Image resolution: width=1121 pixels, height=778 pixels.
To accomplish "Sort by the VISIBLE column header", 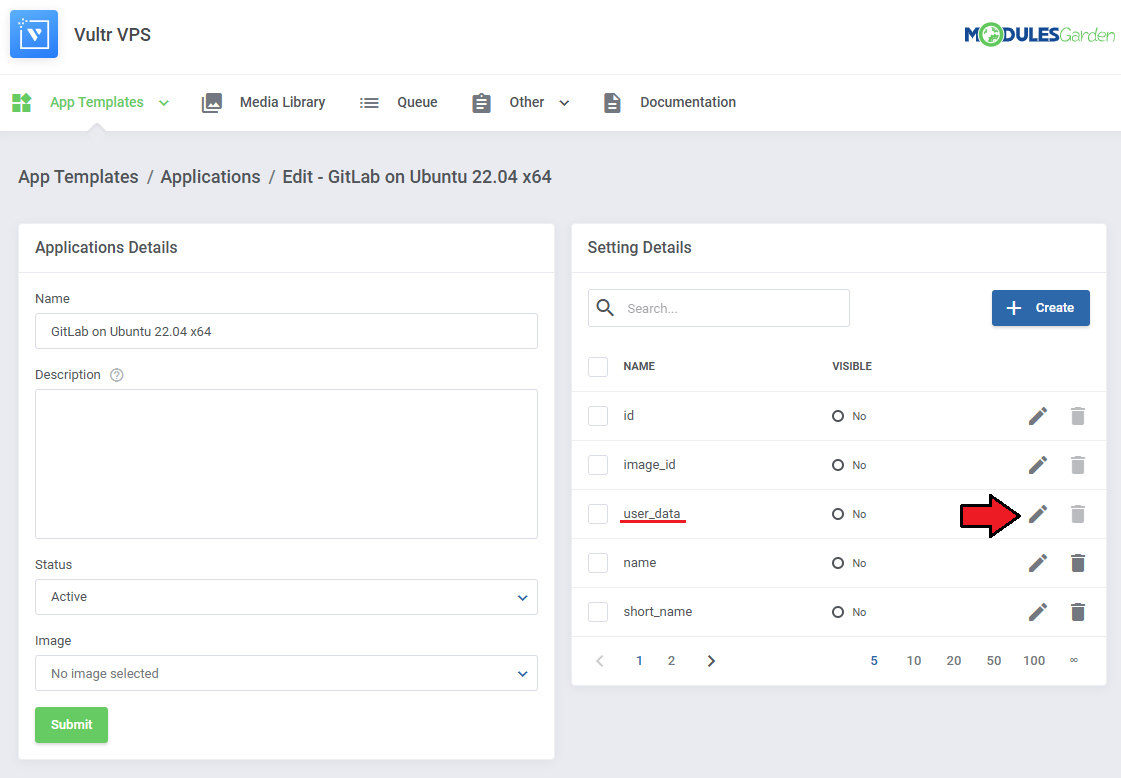I will tap(852, 366).
